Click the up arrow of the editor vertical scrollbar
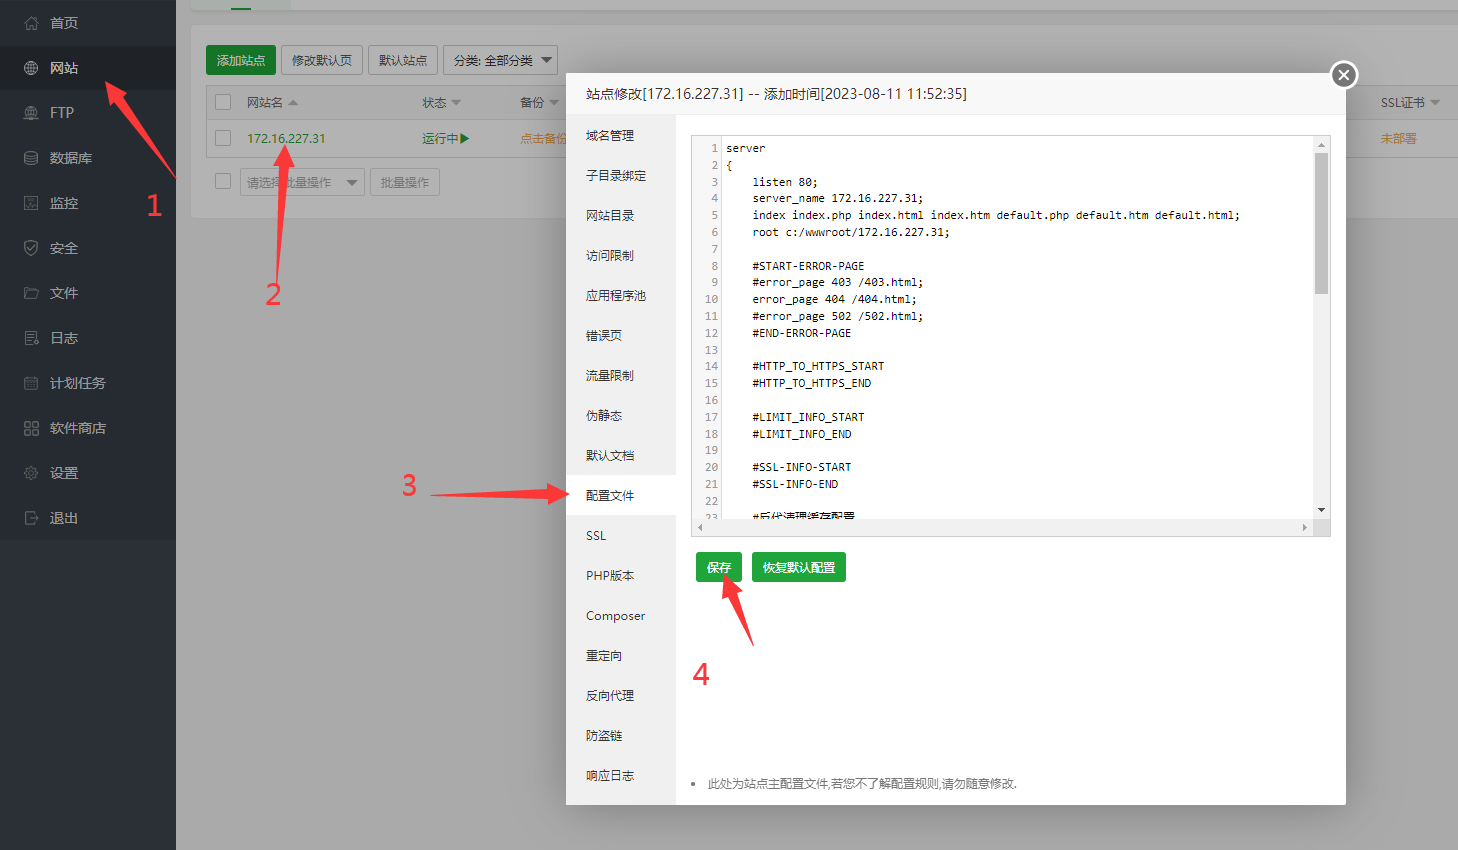The width and height of the screenshot is (1458, 850). click(x=1321, y=145)
